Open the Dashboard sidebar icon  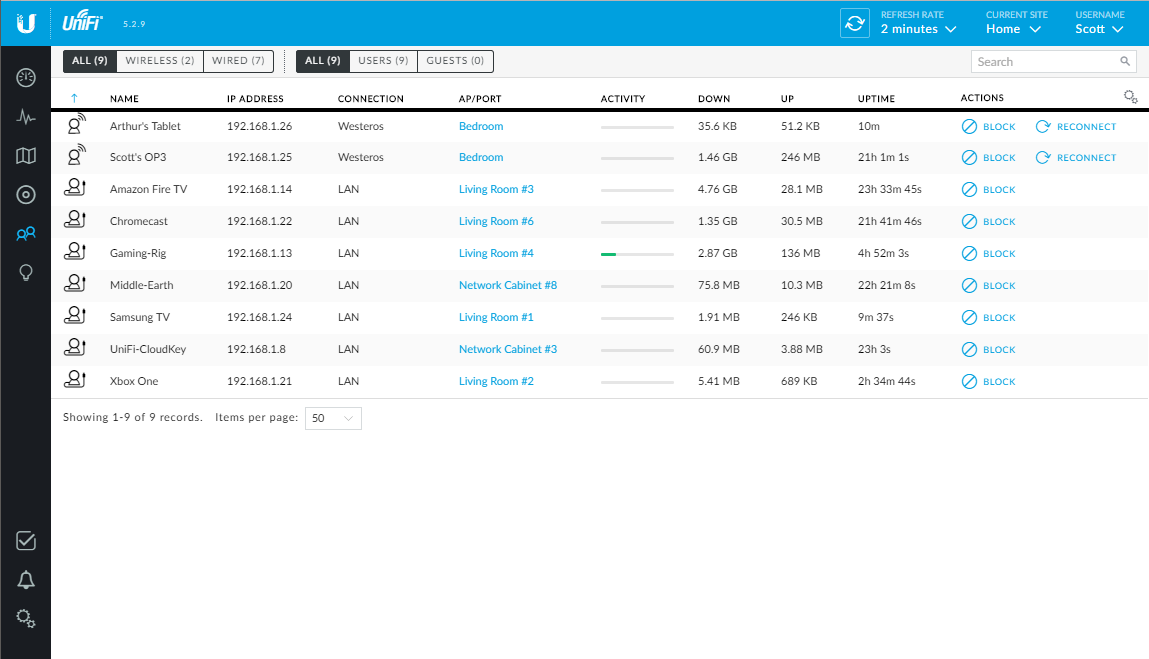(26, 78)
